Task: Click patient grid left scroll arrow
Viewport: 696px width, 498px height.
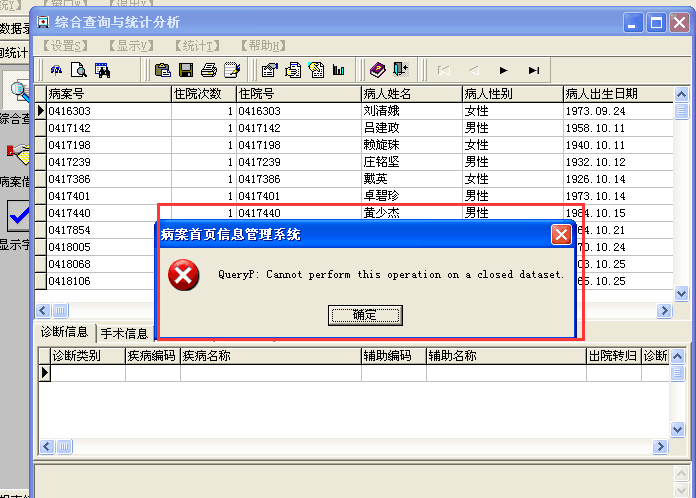Action: coord(43,310)
